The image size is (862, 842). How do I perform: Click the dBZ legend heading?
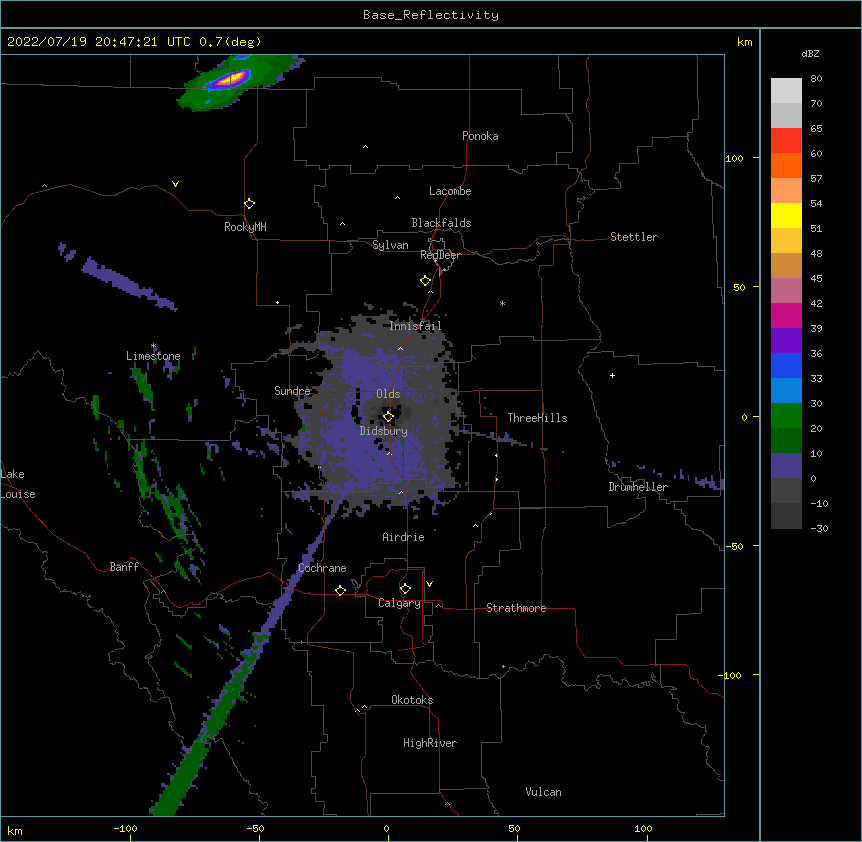tap(810, 54)
